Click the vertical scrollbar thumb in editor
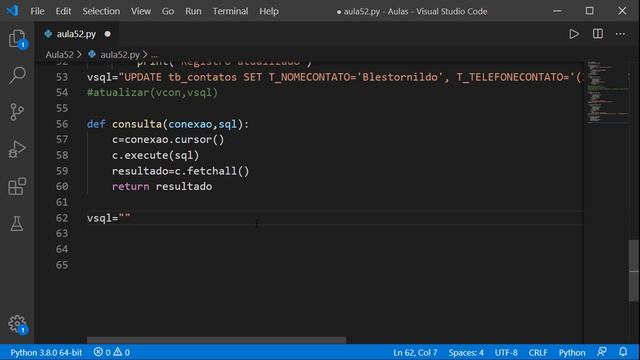 (x=633, y=270)
